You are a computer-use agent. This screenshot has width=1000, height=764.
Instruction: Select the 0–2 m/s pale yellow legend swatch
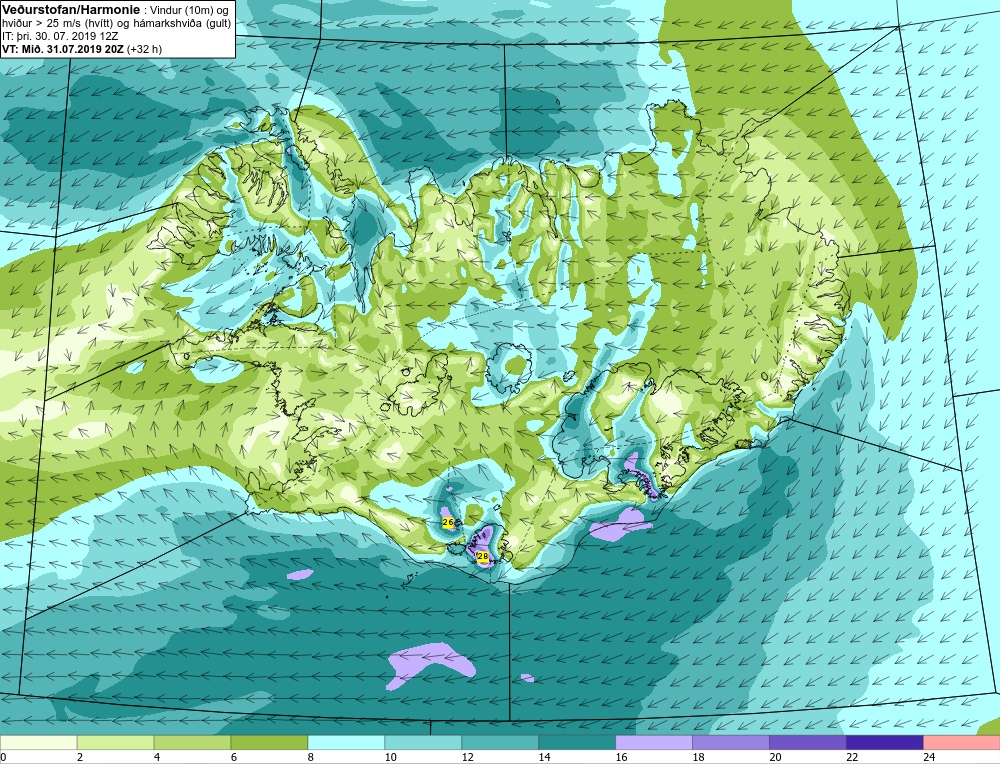[x=39, y=743]
